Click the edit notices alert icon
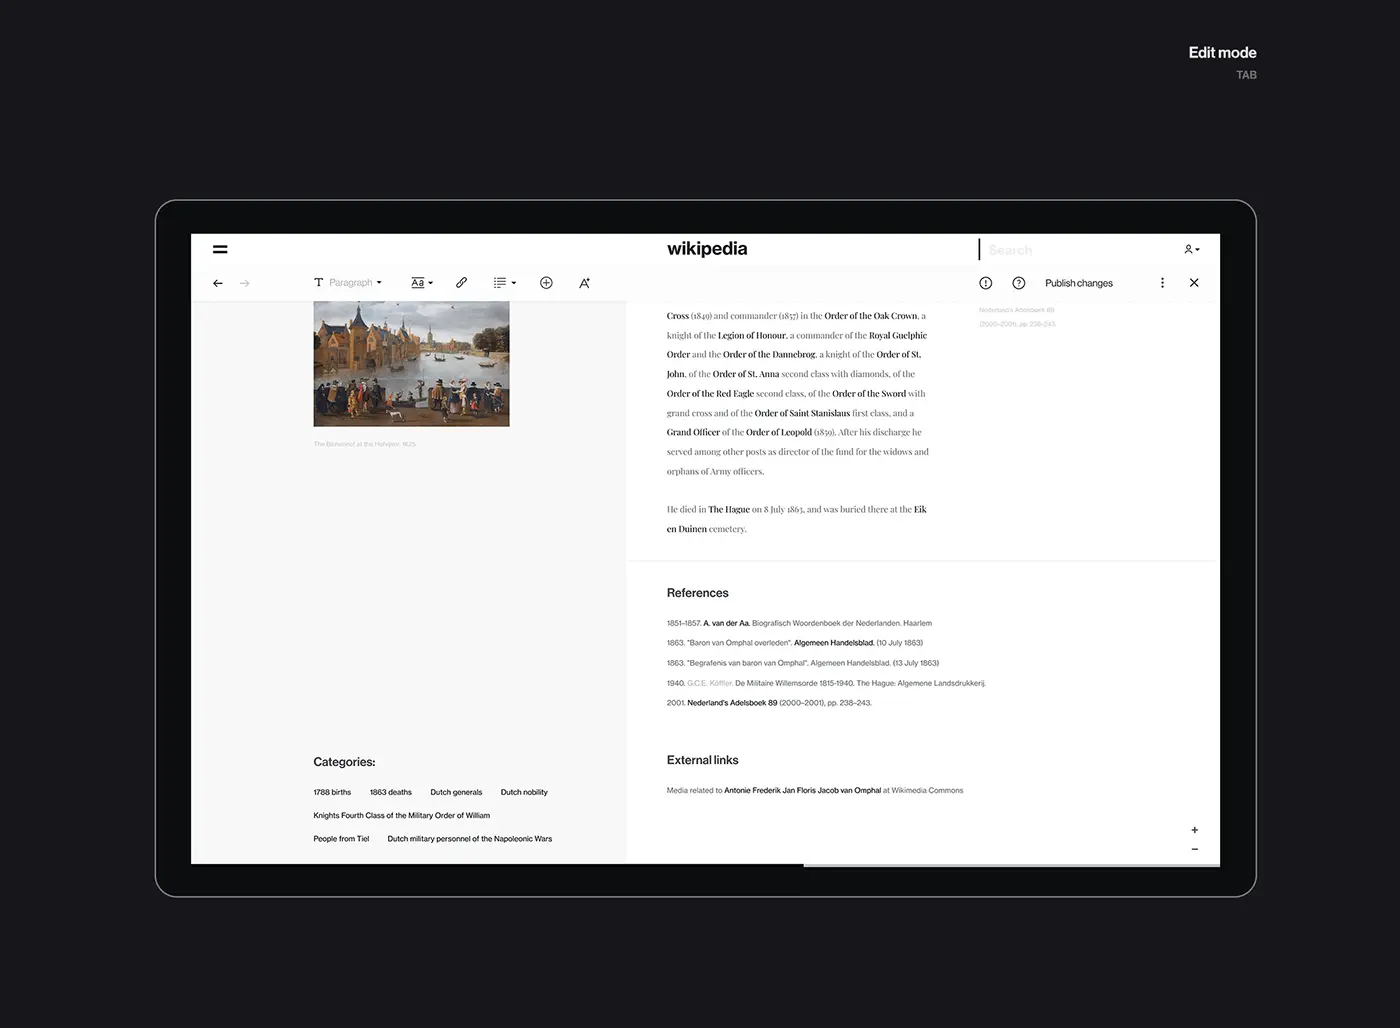The width and height of the screenshot is (1400, 1028). pos(986,283)
